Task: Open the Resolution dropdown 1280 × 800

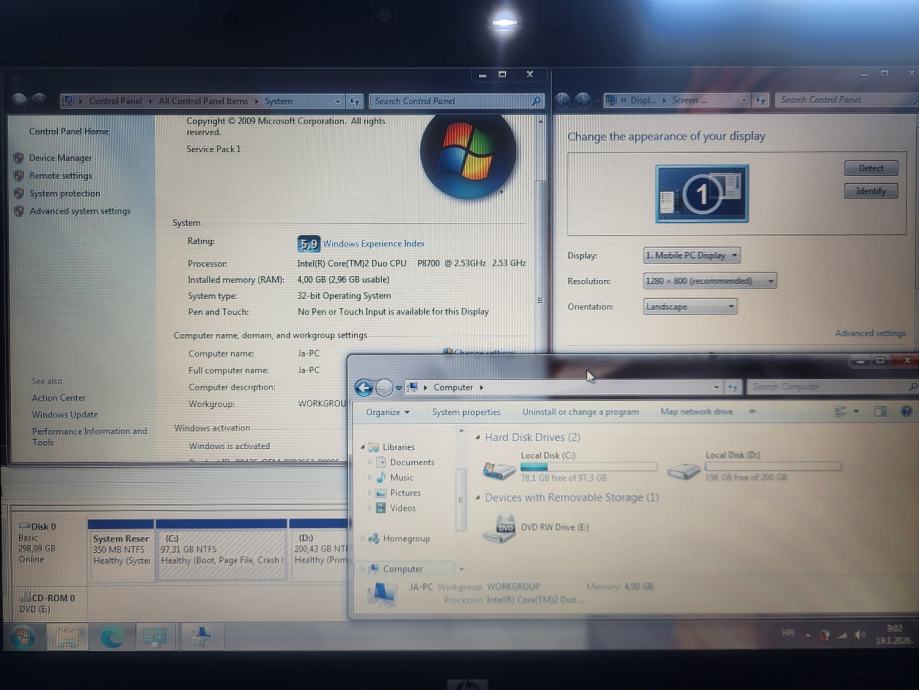Action: [x=710, y=281]
